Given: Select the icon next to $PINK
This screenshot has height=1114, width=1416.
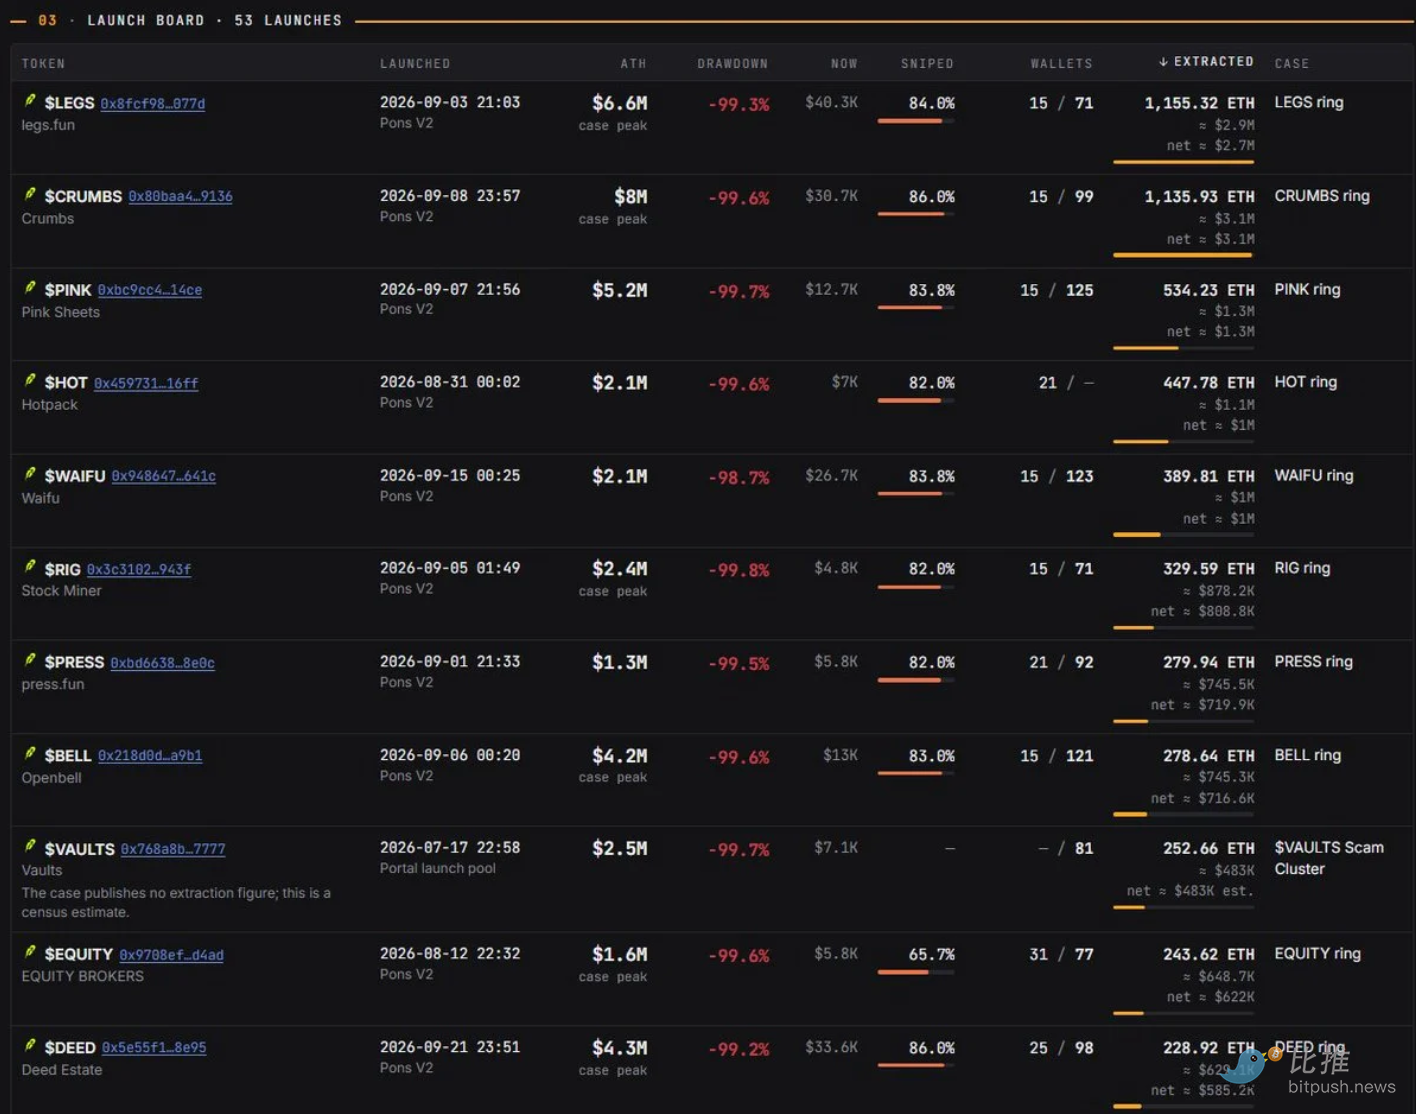Looking at the screenshot, I should click(30, 288).
